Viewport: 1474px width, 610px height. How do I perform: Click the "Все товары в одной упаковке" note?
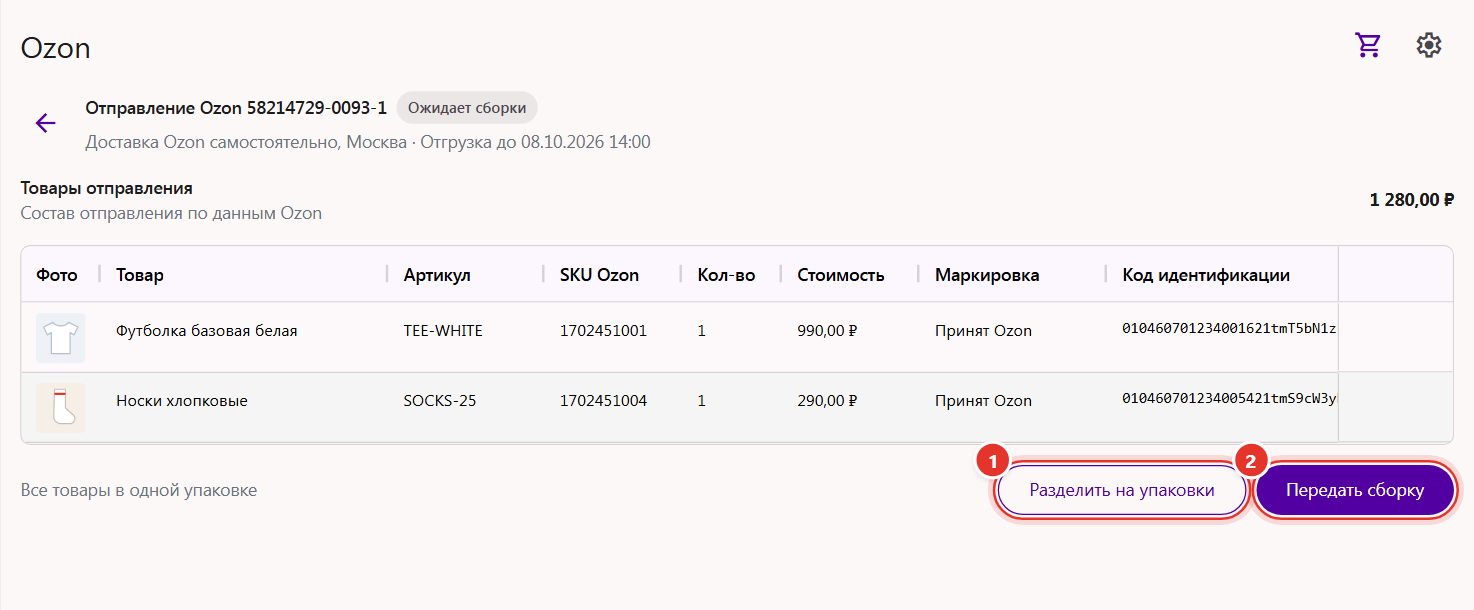click(139, 491)
